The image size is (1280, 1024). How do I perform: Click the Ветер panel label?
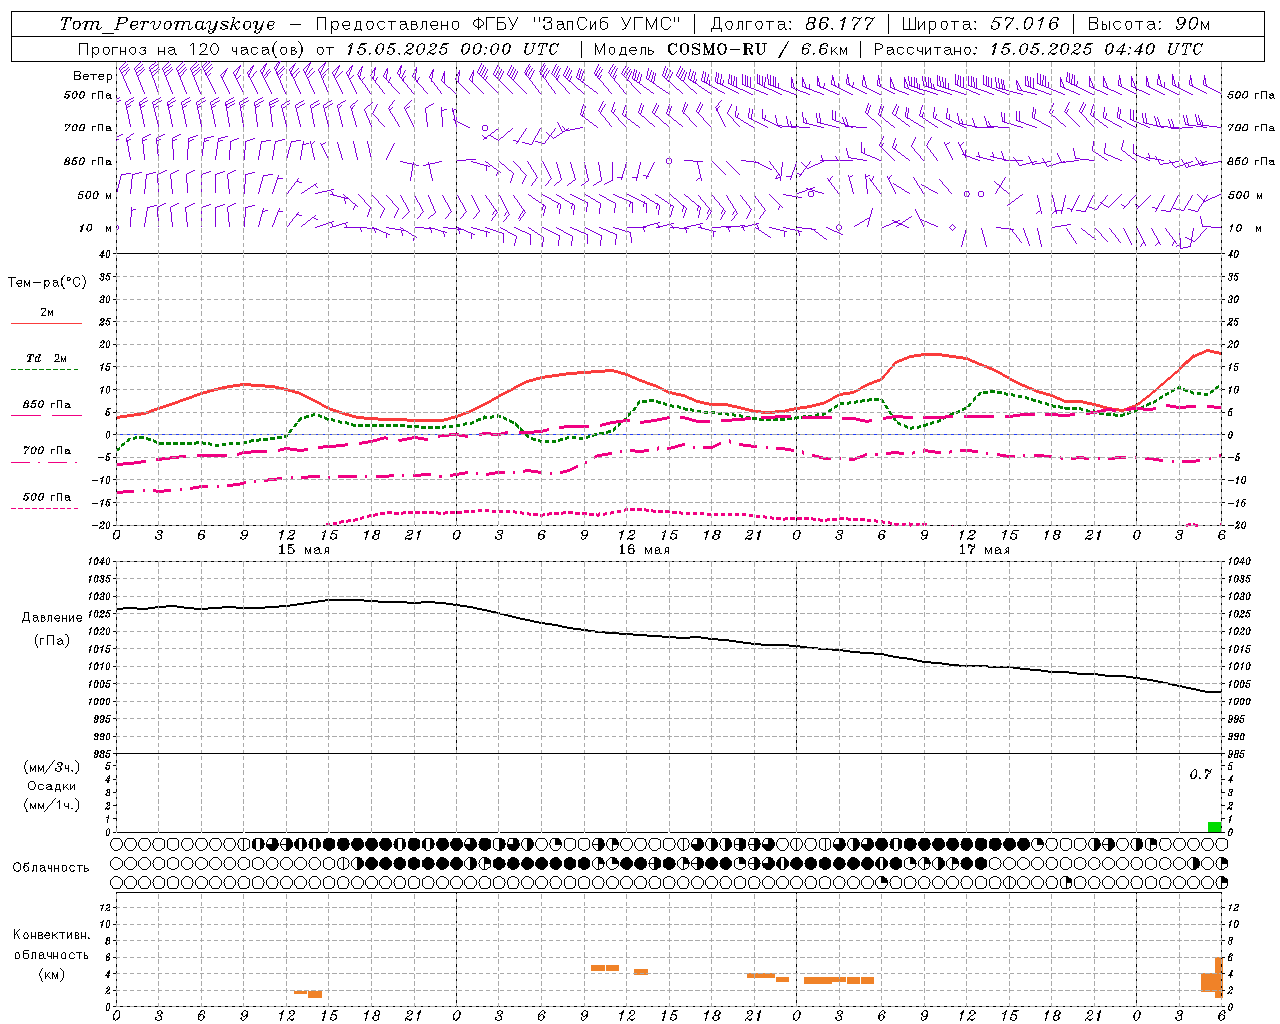coord(92,76)
